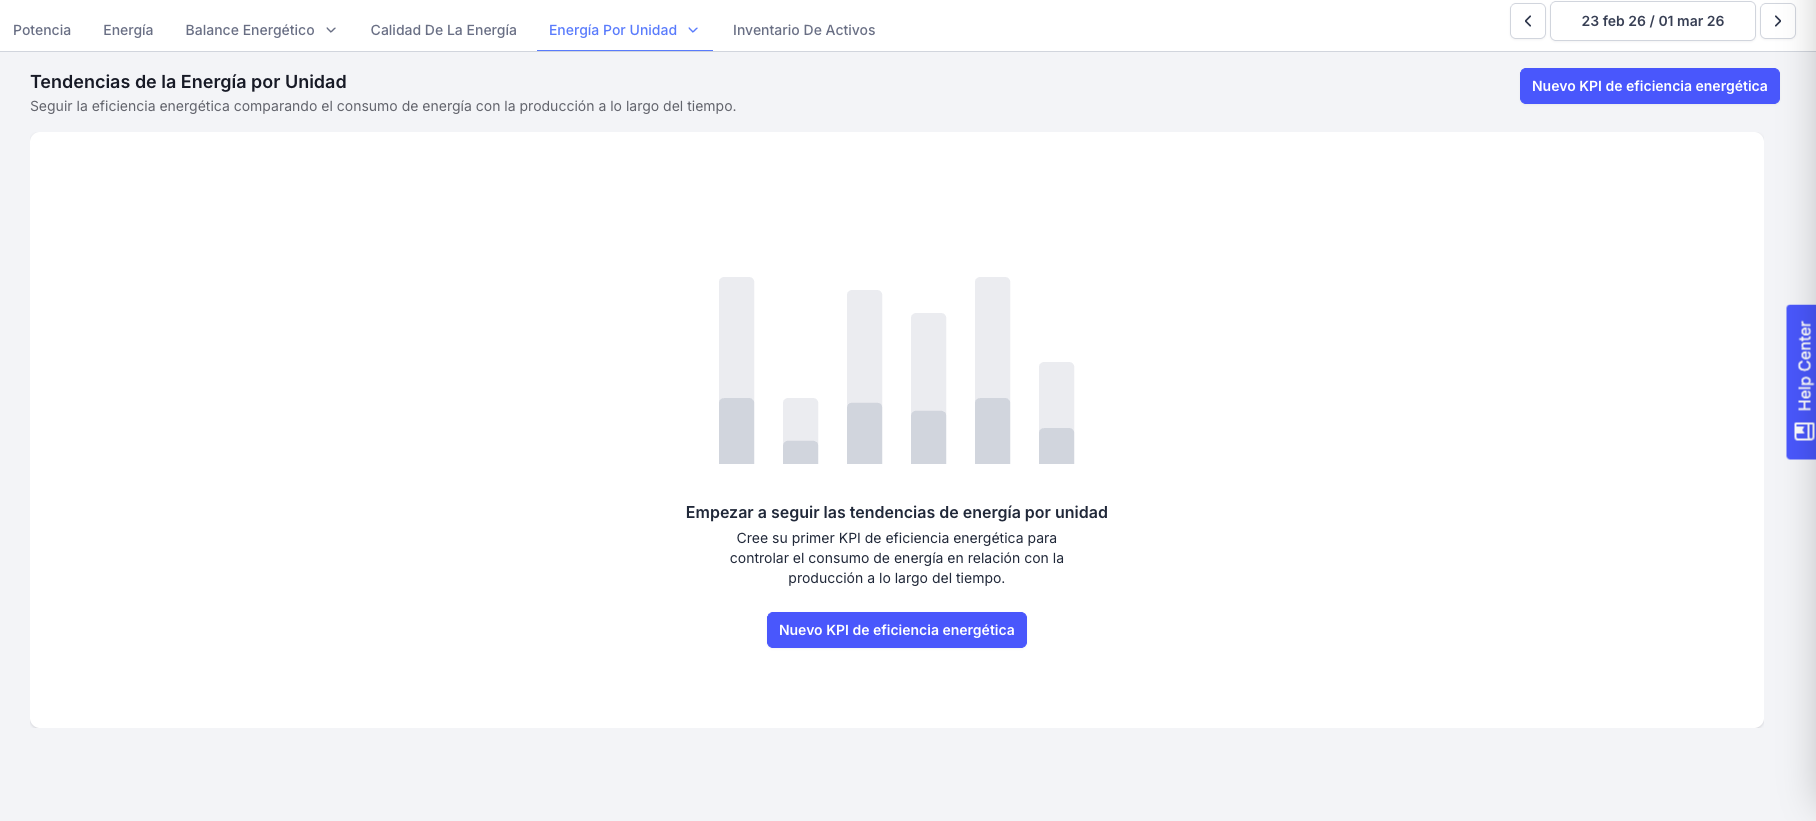This screenshot has width=1816, height=821.
Task: Click the placeholder bar chart illustration
Action: [896, 370]
